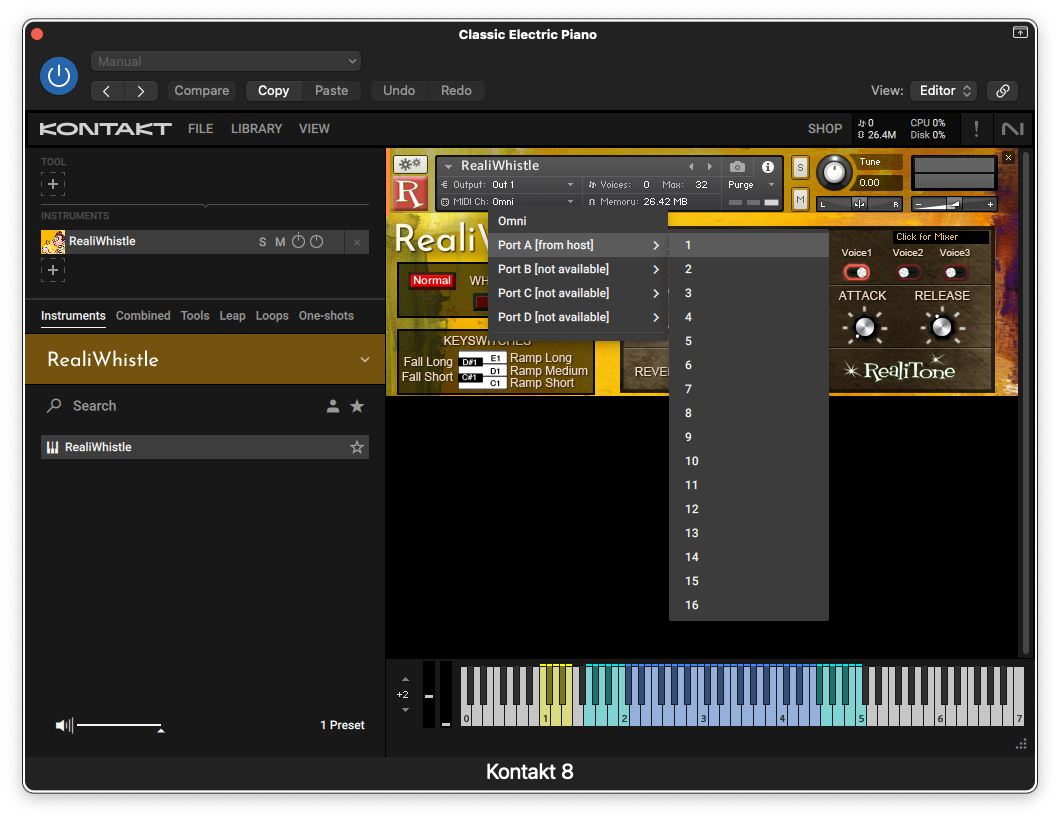Switch to the Loops tab
The height and width of the screenshot is (820, 1060).
point(272,316)
